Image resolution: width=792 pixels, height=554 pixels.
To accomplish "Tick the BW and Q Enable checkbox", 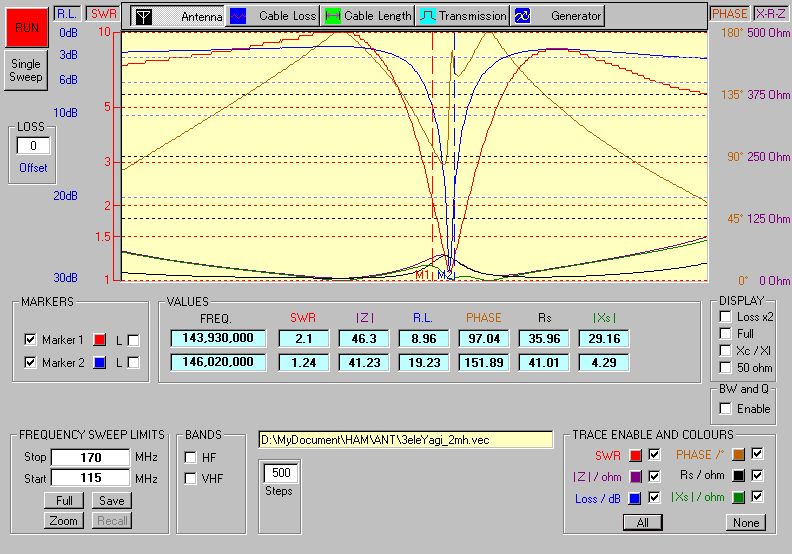I will (x=724, y=409).
